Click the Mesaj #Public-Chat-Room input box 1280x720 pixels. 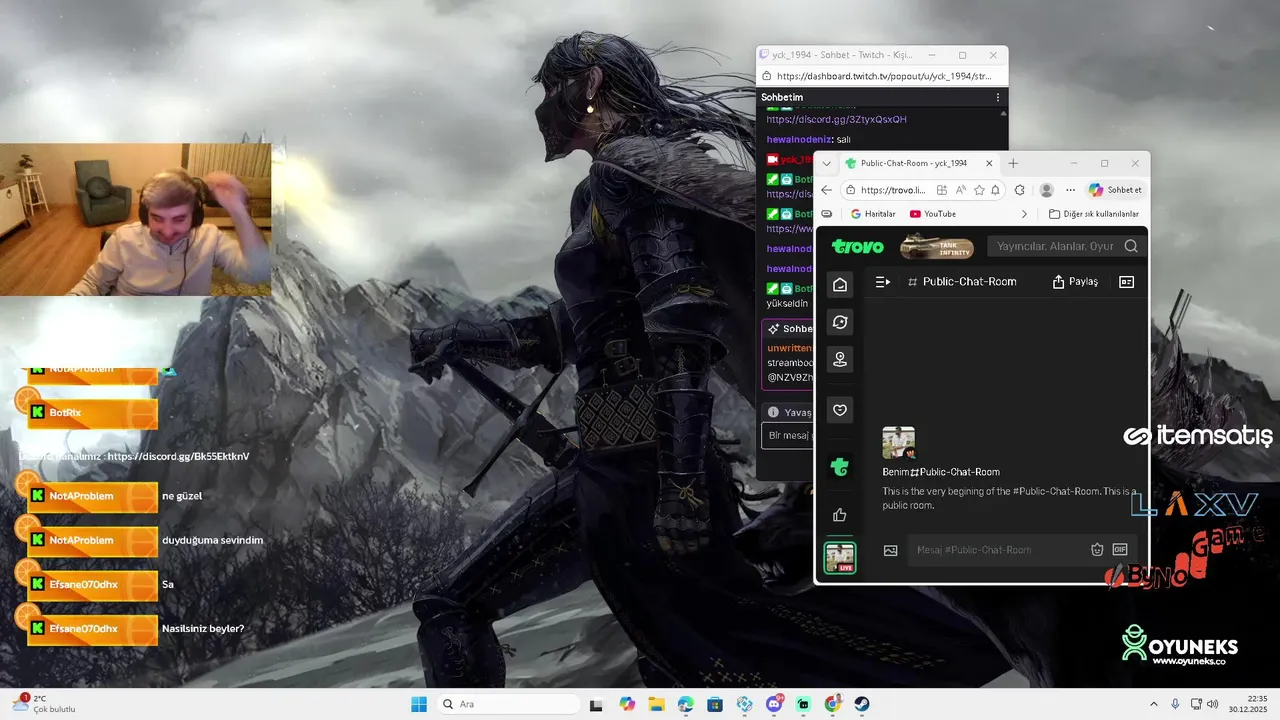[x=1000, y=550]
